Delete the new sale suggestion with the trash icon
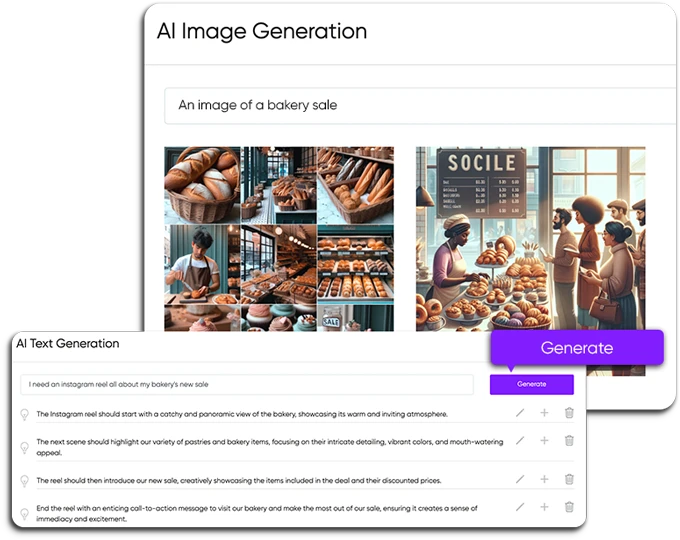 pos(569,479)
